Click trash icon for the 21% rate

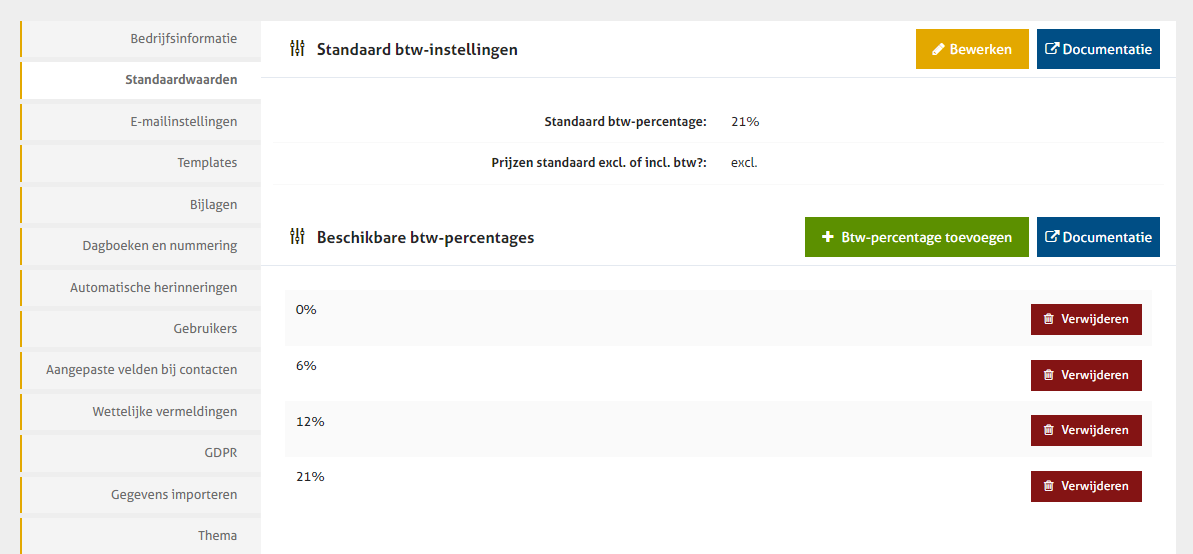tap(1048, 486)
